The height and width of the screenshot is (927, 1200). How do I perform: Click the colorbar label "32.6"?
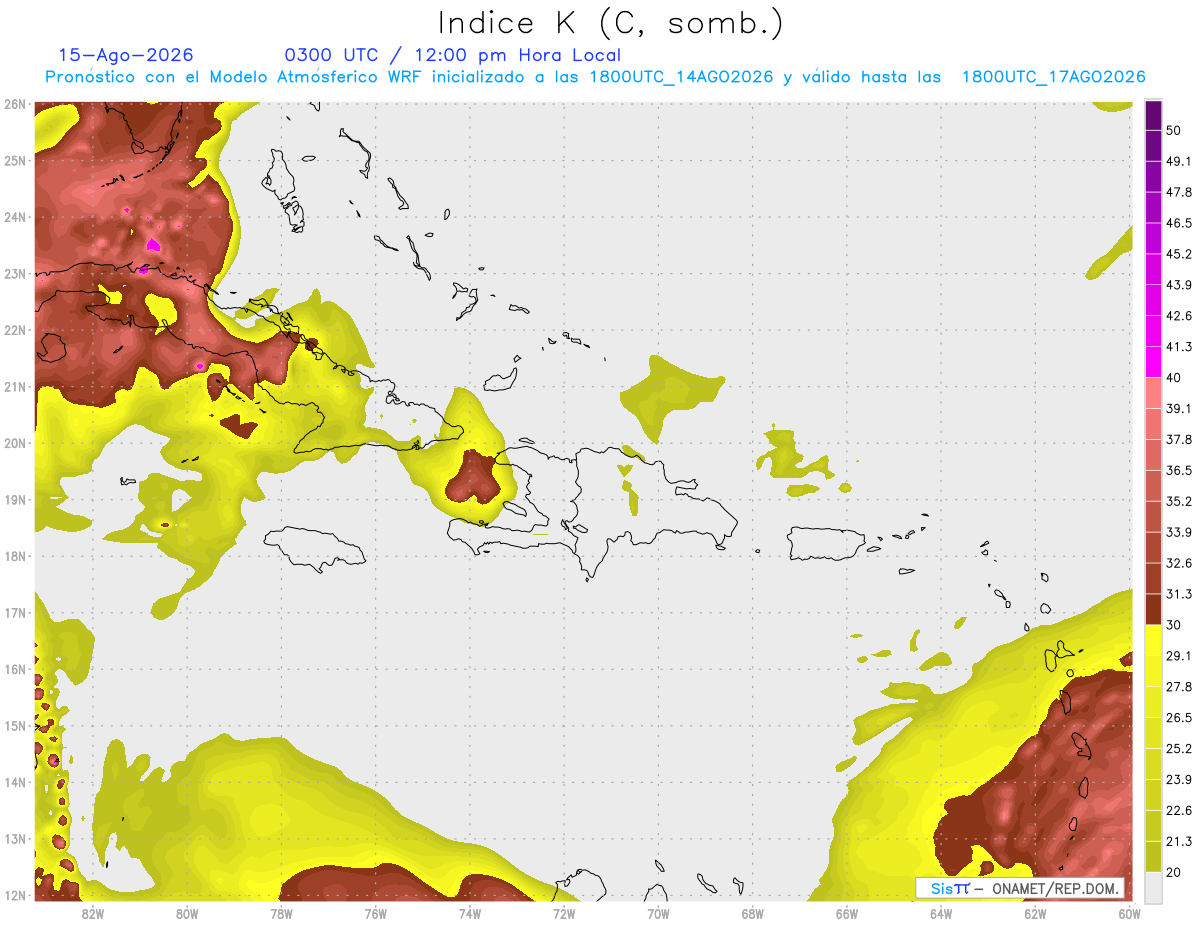click(x=1179, y=563)
